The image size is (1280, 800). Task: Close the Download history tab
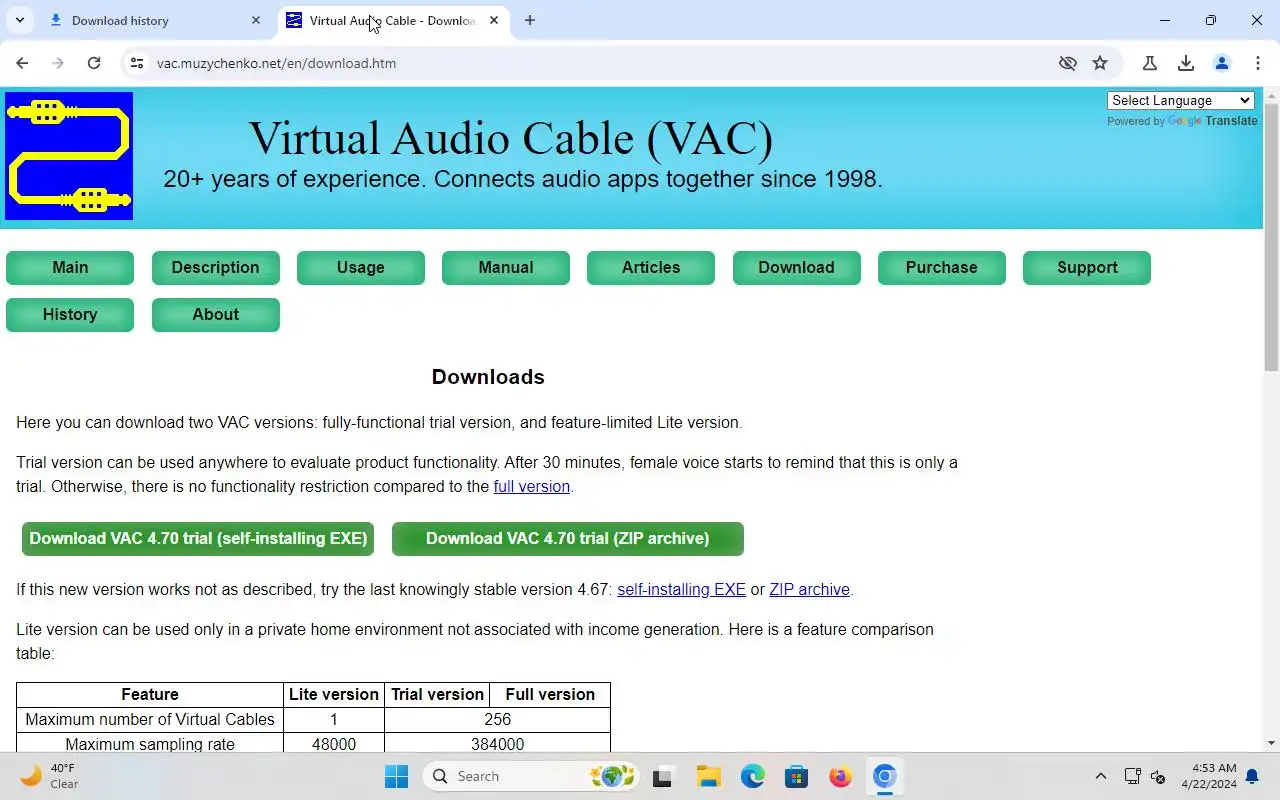(x=256, y=20)
